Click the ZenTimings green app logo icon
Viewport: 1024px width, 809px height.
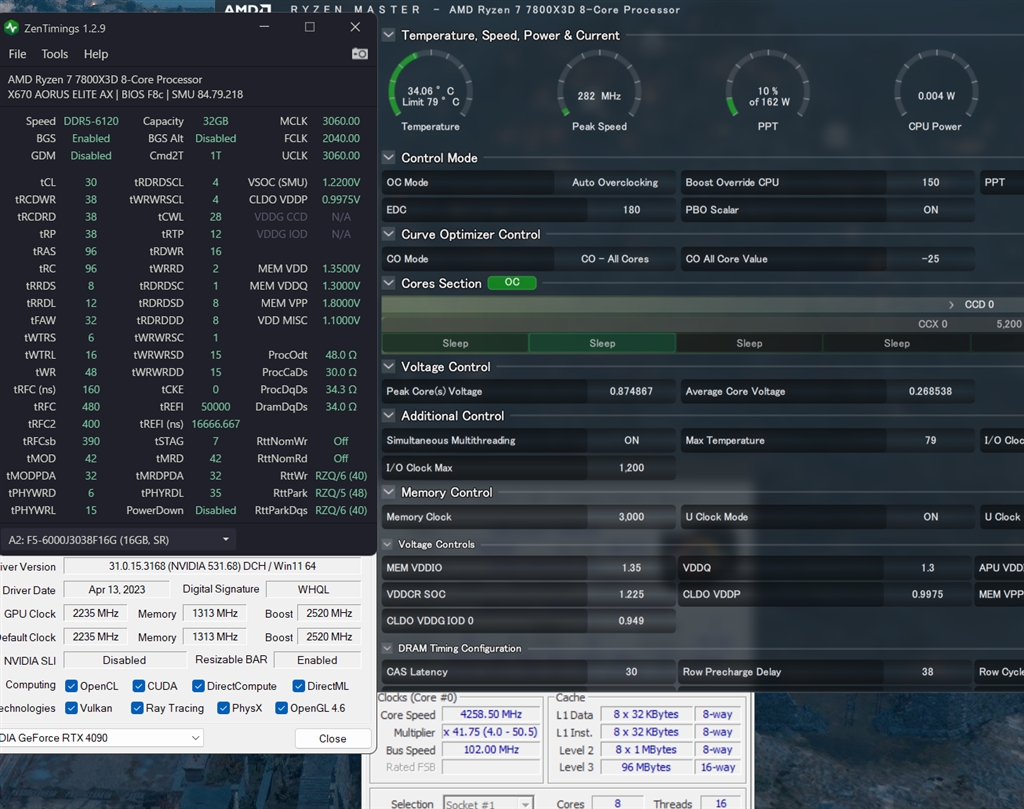tap(12, 27)
